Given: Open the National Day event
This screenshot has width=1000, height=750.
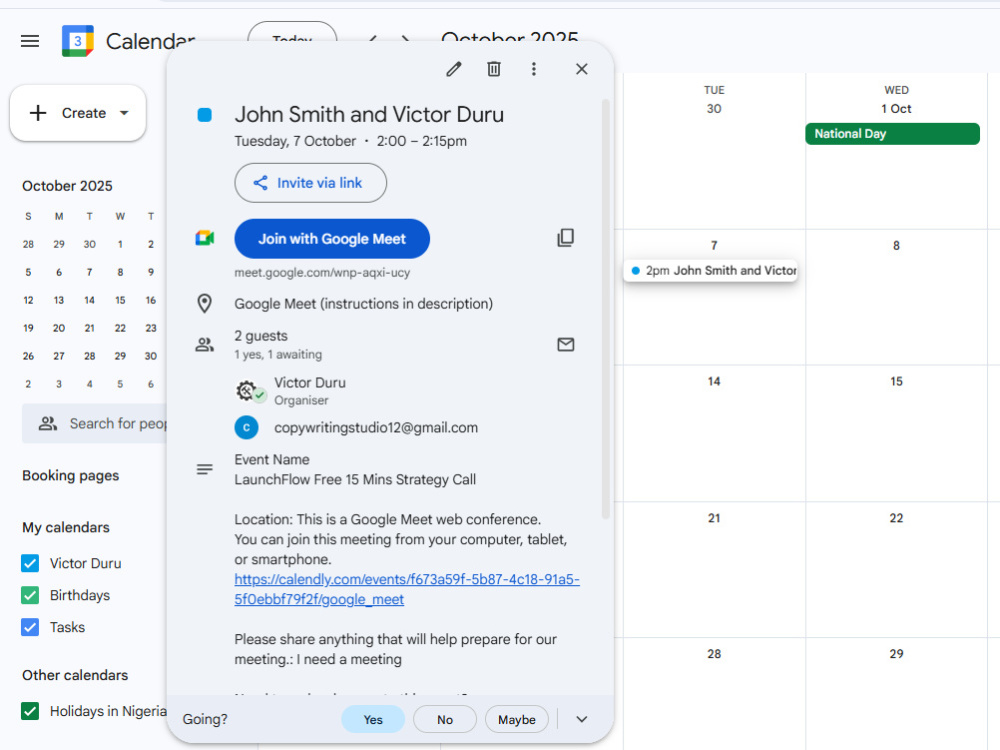Looking at the screenshot, I should 892,134.
